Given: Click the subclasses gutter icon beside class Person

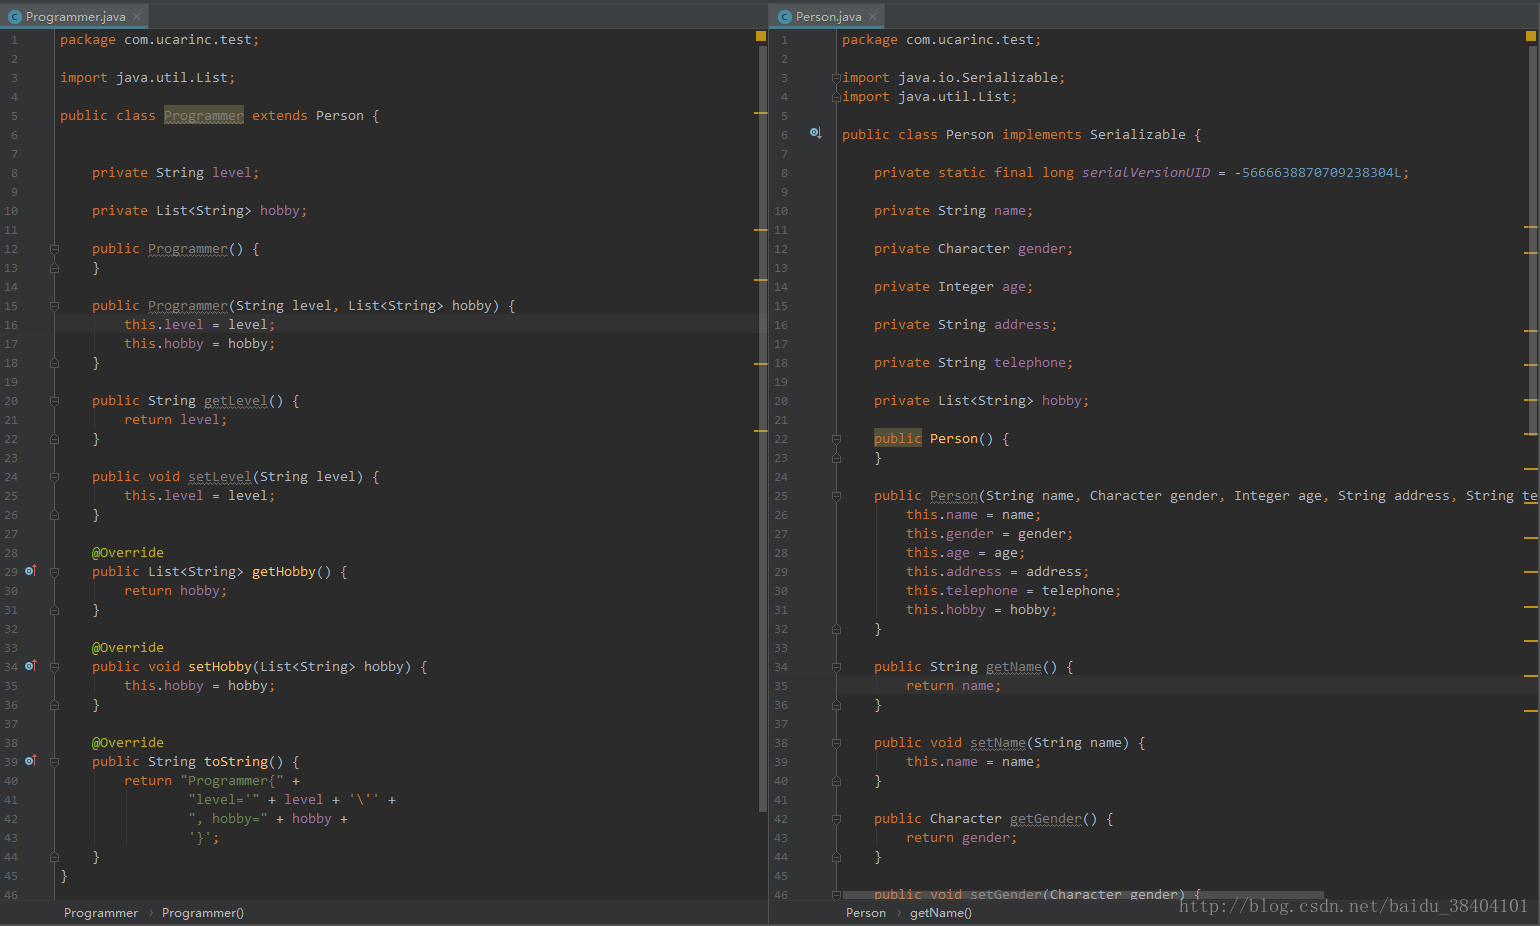Looking at the screenshot, I should tap(815, 133).
